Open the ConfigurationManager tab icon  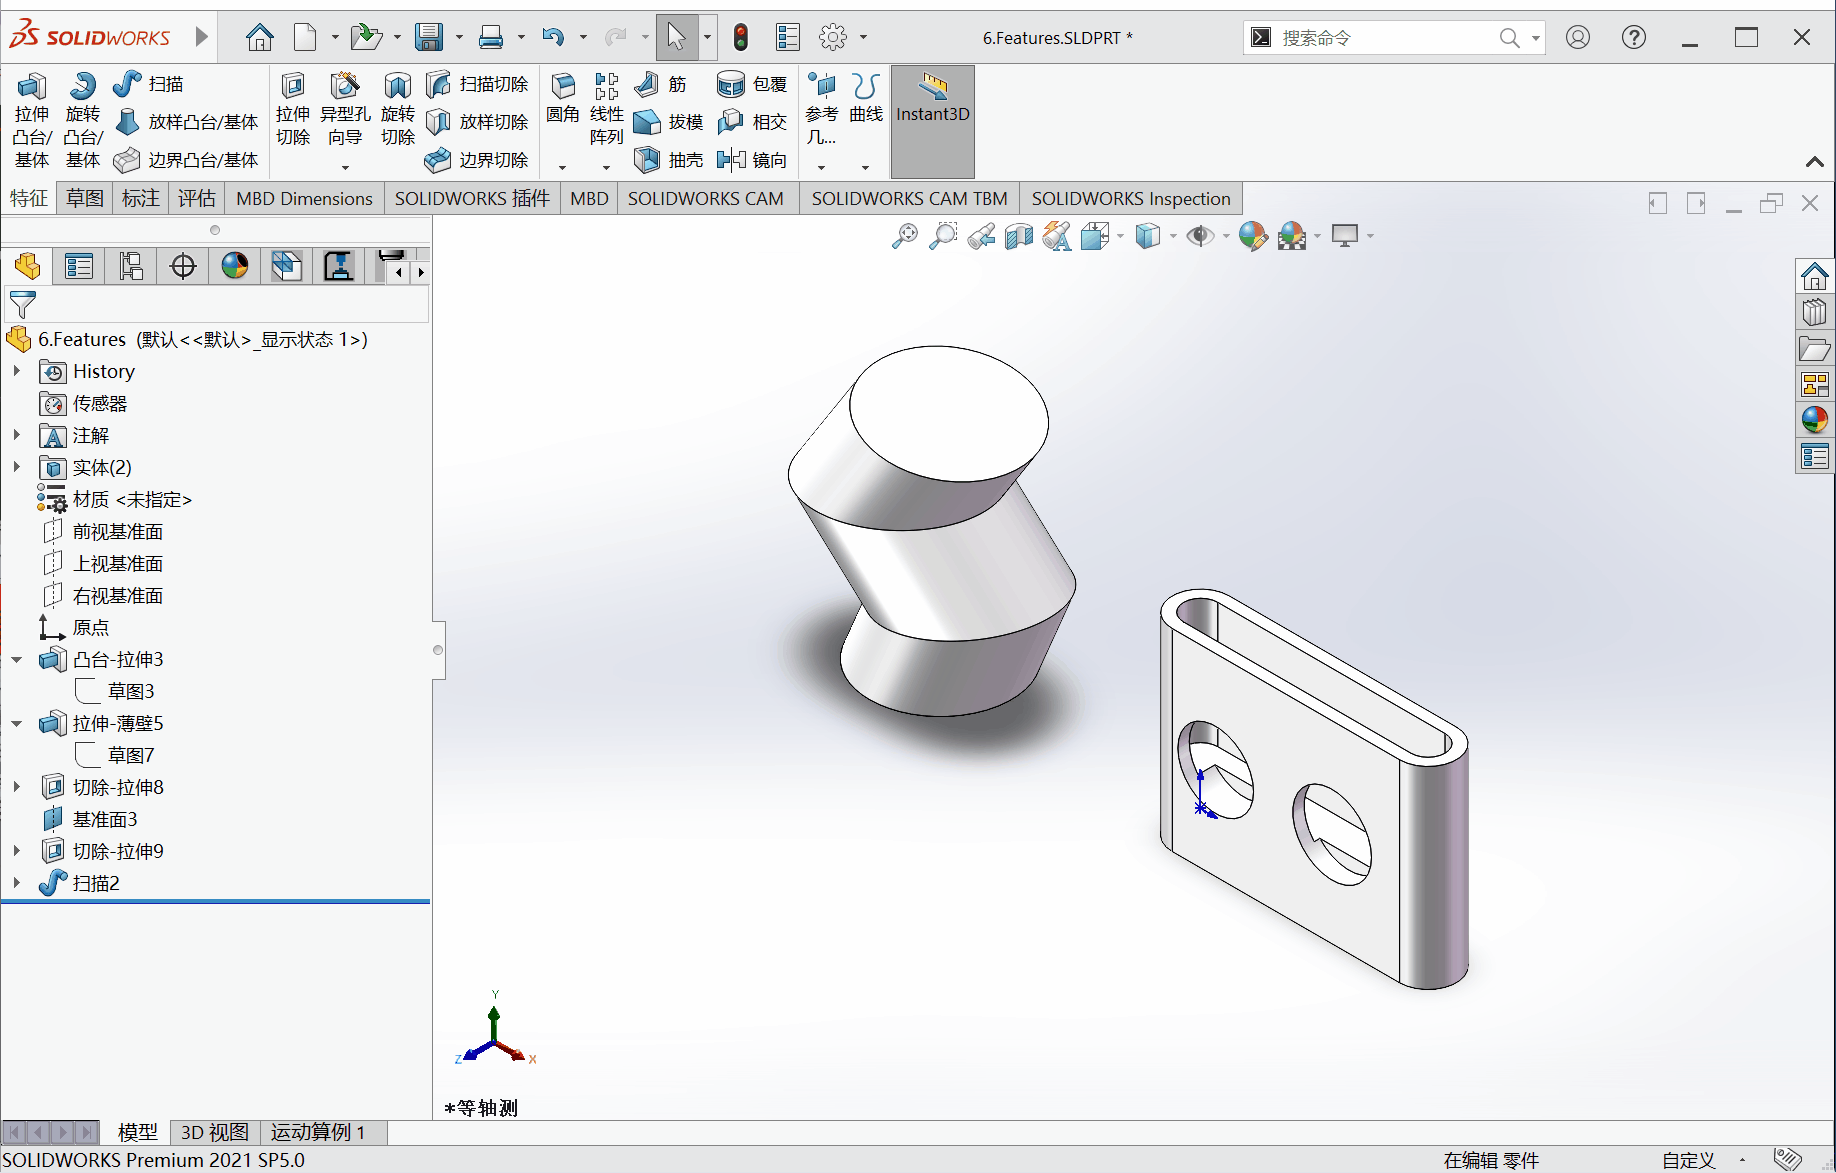[x=131, y=266]
